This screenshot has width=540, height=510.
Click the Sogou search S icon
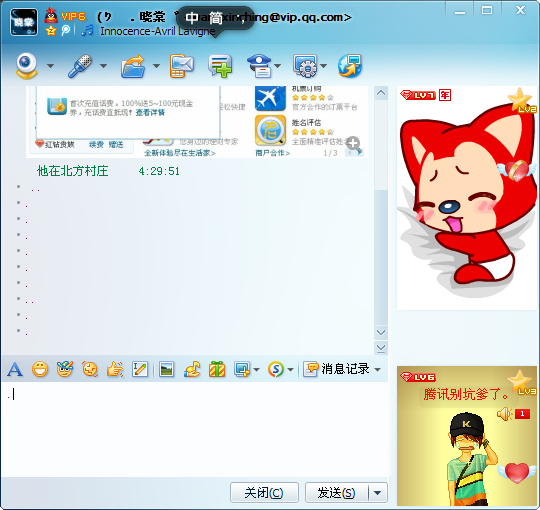[276, 370]
